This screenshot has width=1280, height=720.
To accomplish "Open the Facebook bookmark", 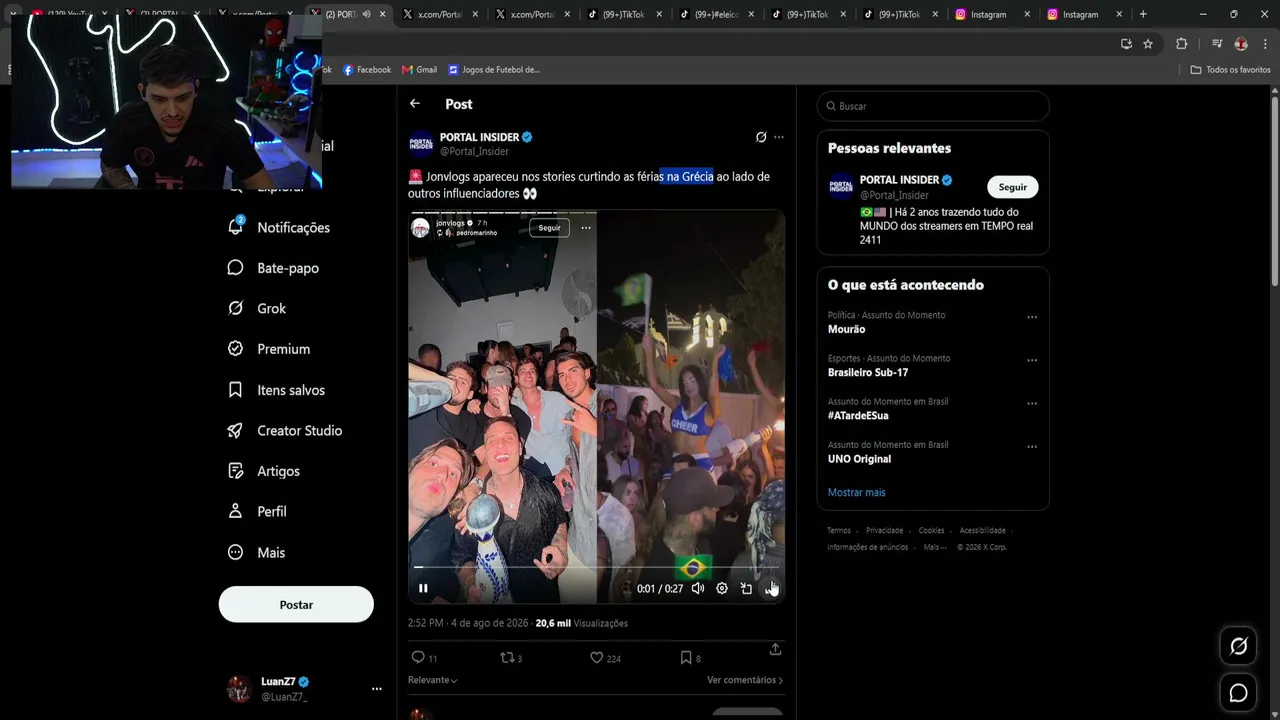I will click(x=367, y=70).
